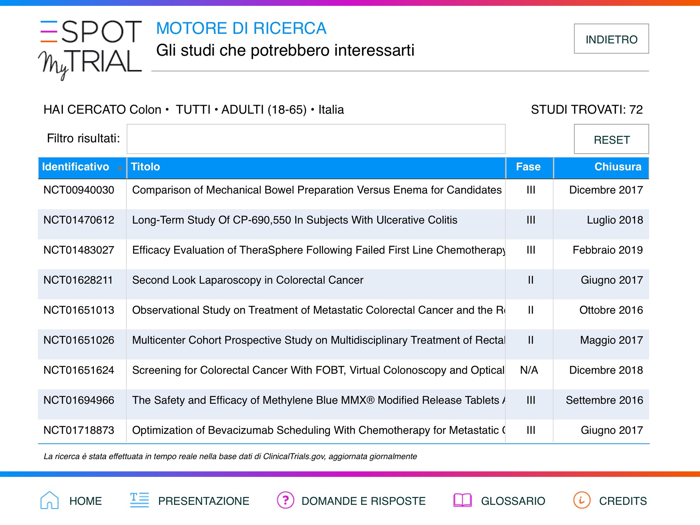Open title Safety and Efficacy of Methylene Blue
700x525 pixels.
pyautogui.click(x=318, y=400)
